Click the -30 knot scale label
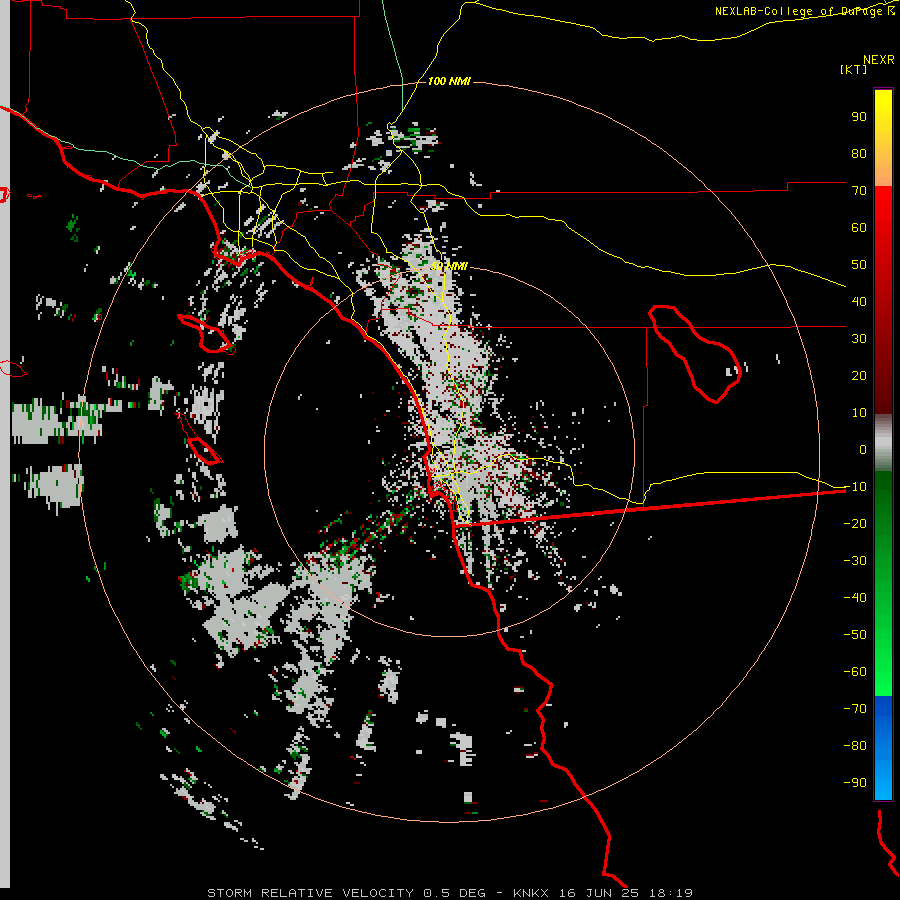Screen dimensions: 900x900 [x=855, y=561]
